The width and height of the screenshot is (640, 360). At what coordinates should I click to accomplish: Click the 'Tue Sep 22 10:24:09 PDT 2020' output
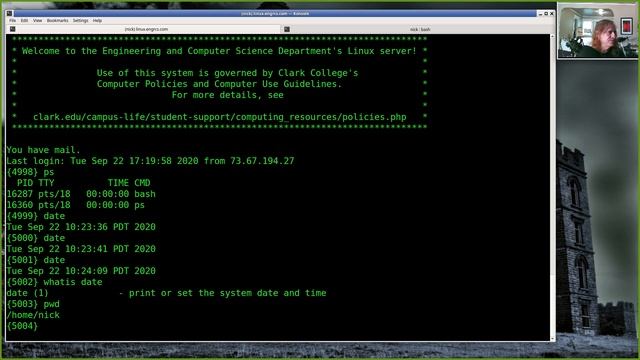(81, 271)
